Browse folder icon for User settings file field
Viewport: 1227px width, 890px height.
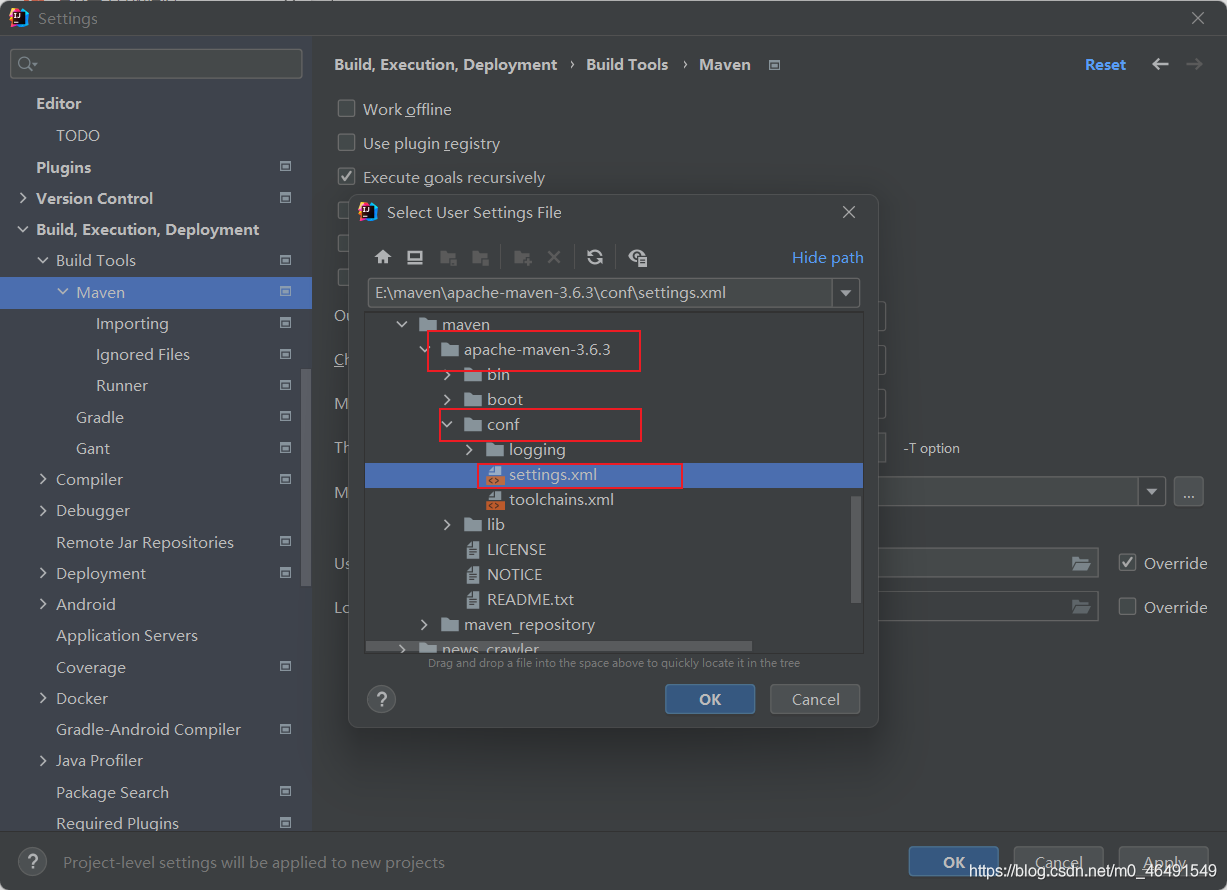tap(1080, 563)
